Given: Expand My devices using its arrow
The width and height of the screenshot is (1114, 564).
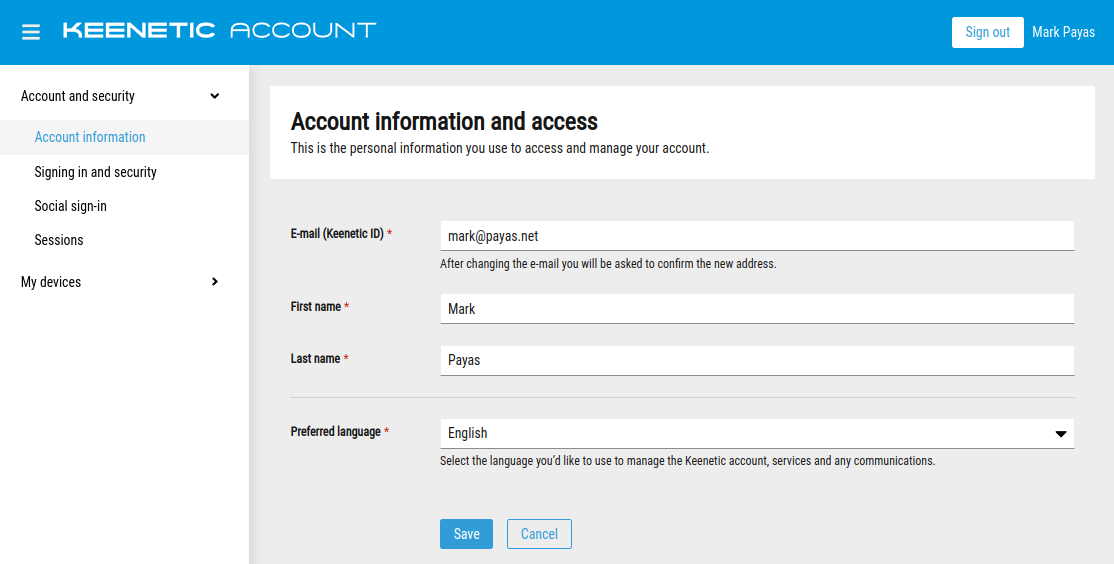Looking at the screenshot, I should [x=214, y=282].
